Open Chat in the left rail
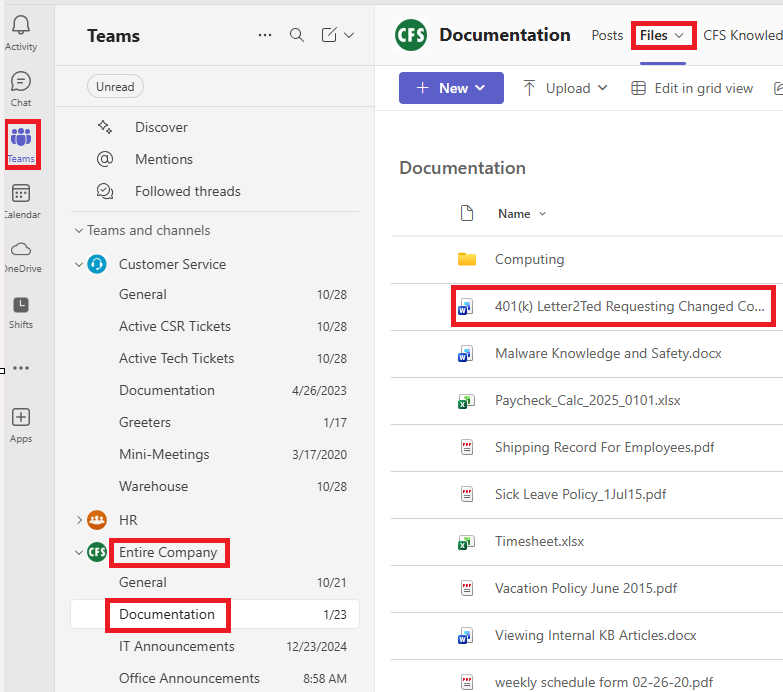Image resolution: width=783 pixels, height=692 pixels. click(21, 88)
